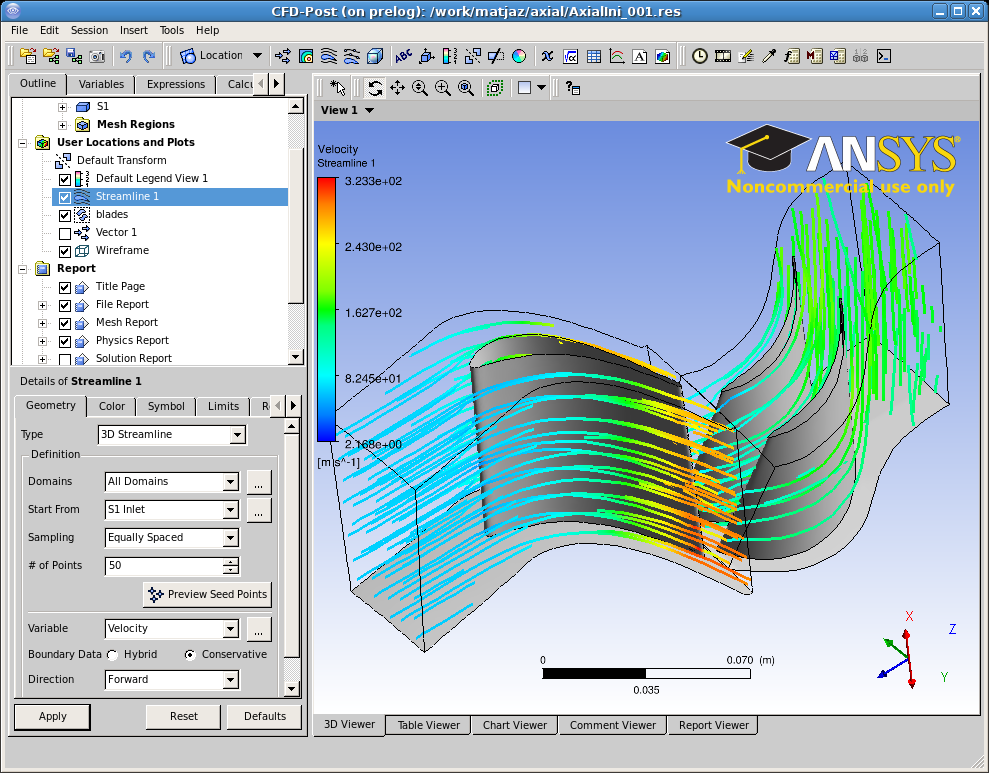Open the Chart Viewer tab

(x=514, y=725)
